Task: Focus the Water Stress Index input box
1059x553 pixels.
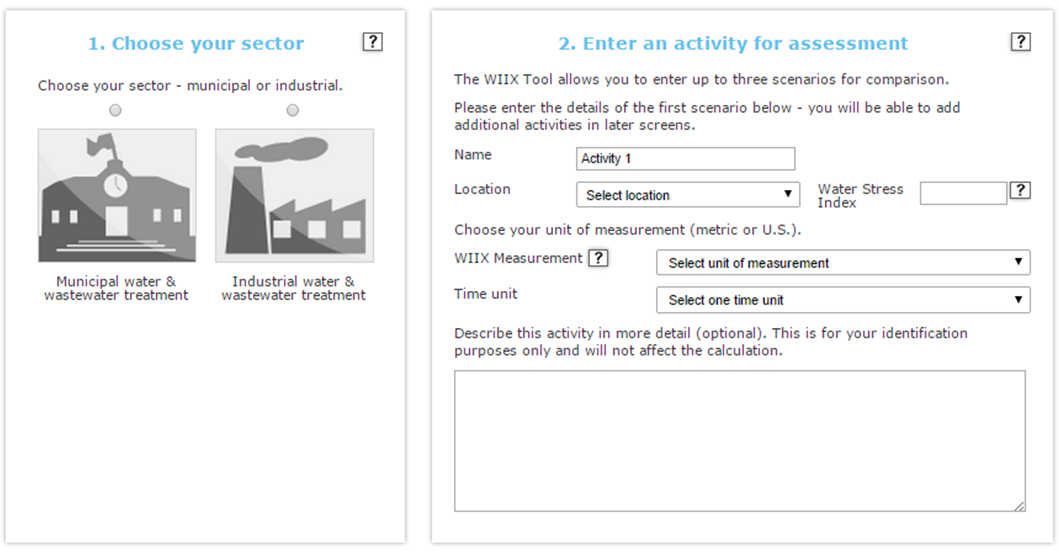Action: 963,193
